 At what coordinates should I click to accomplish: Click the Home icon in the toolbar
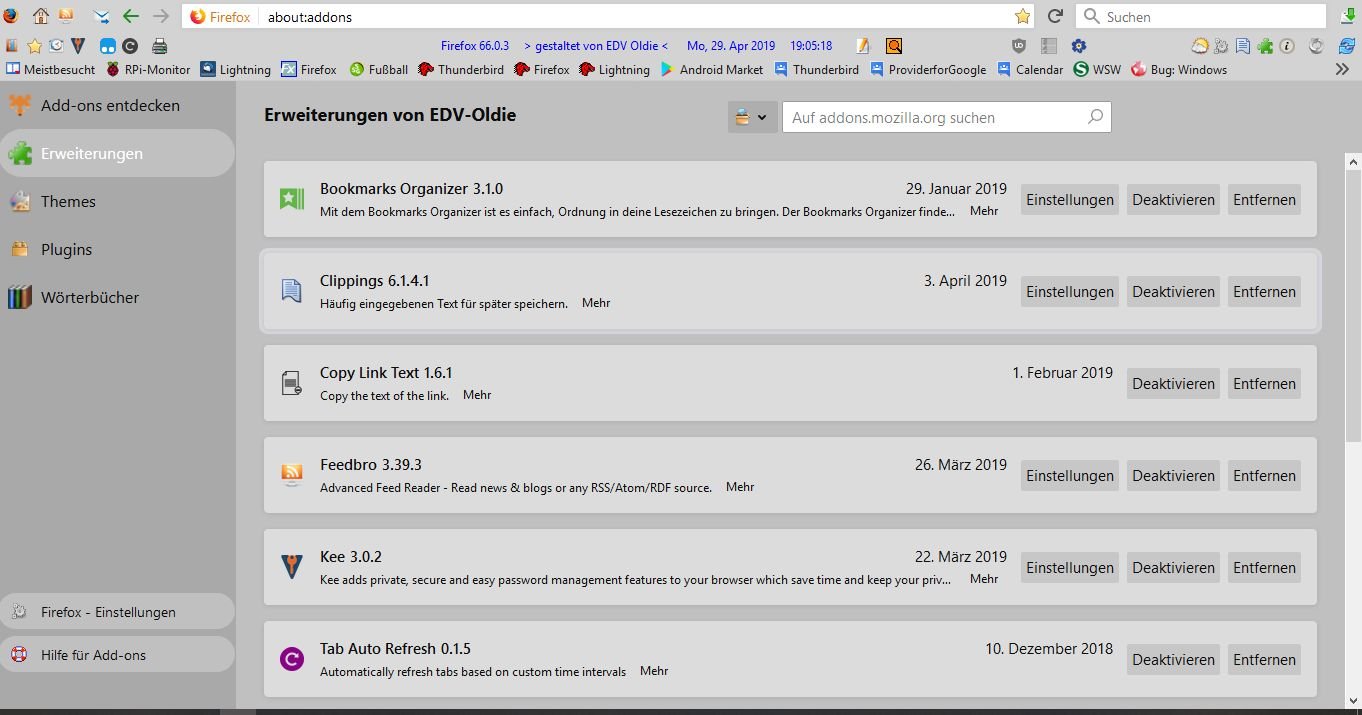point(40,16)
